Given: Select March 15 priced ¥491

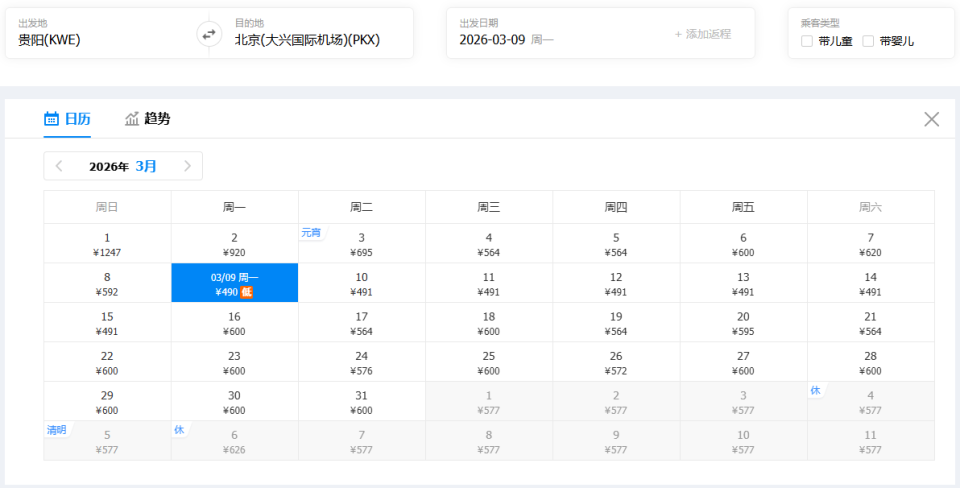Looking at the screenshot, I should (107, 323).
